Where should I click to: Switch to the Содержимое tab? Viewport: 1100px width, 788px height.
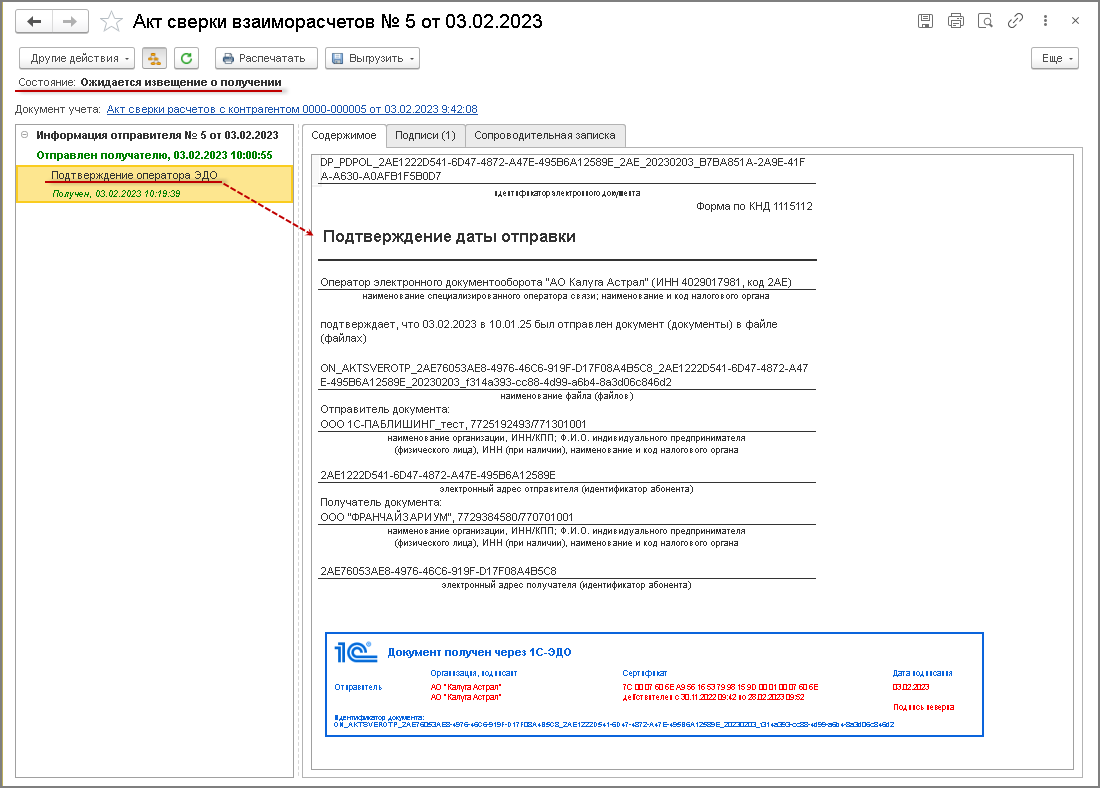(344, 135)
